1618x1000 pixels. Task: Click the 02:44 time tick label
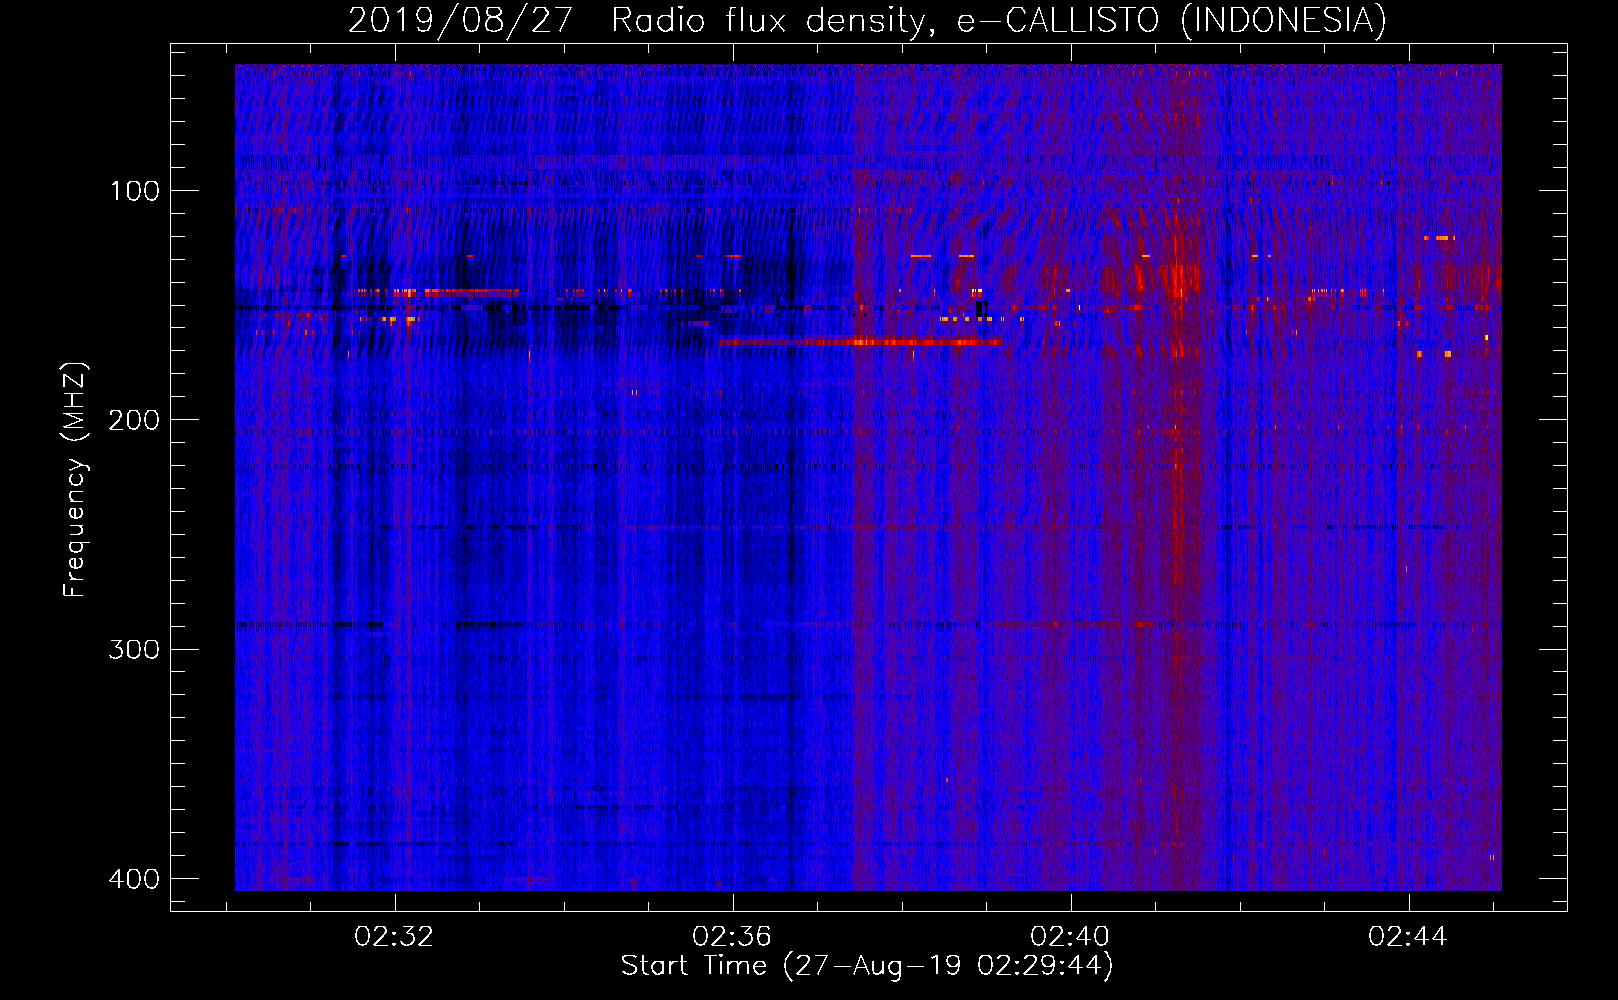coord(1409,937)
